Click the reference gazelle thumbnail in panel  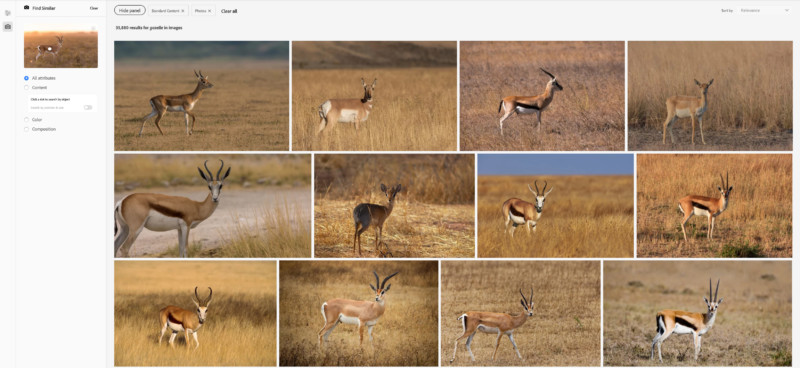point(61,46)
